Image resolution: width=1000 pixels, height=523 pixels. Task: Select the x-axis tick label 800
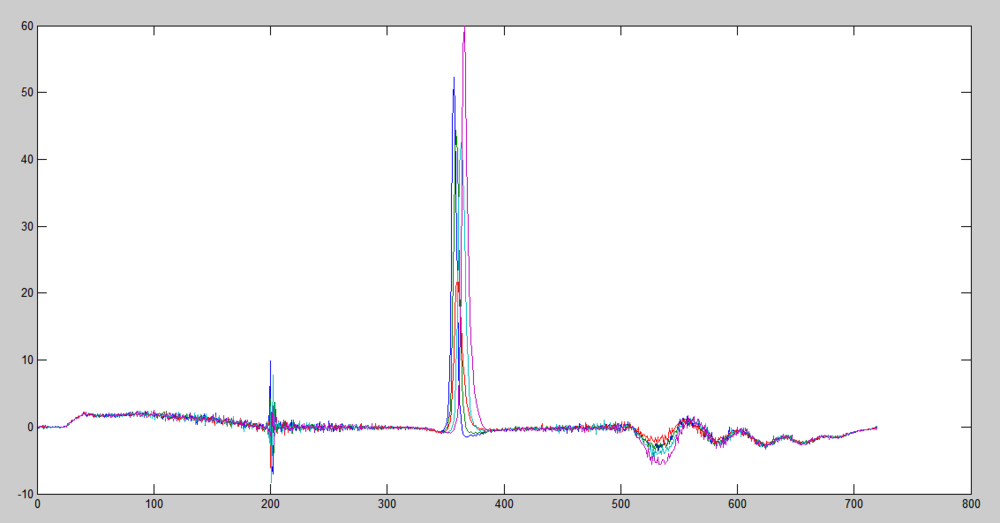pos(970,505)
